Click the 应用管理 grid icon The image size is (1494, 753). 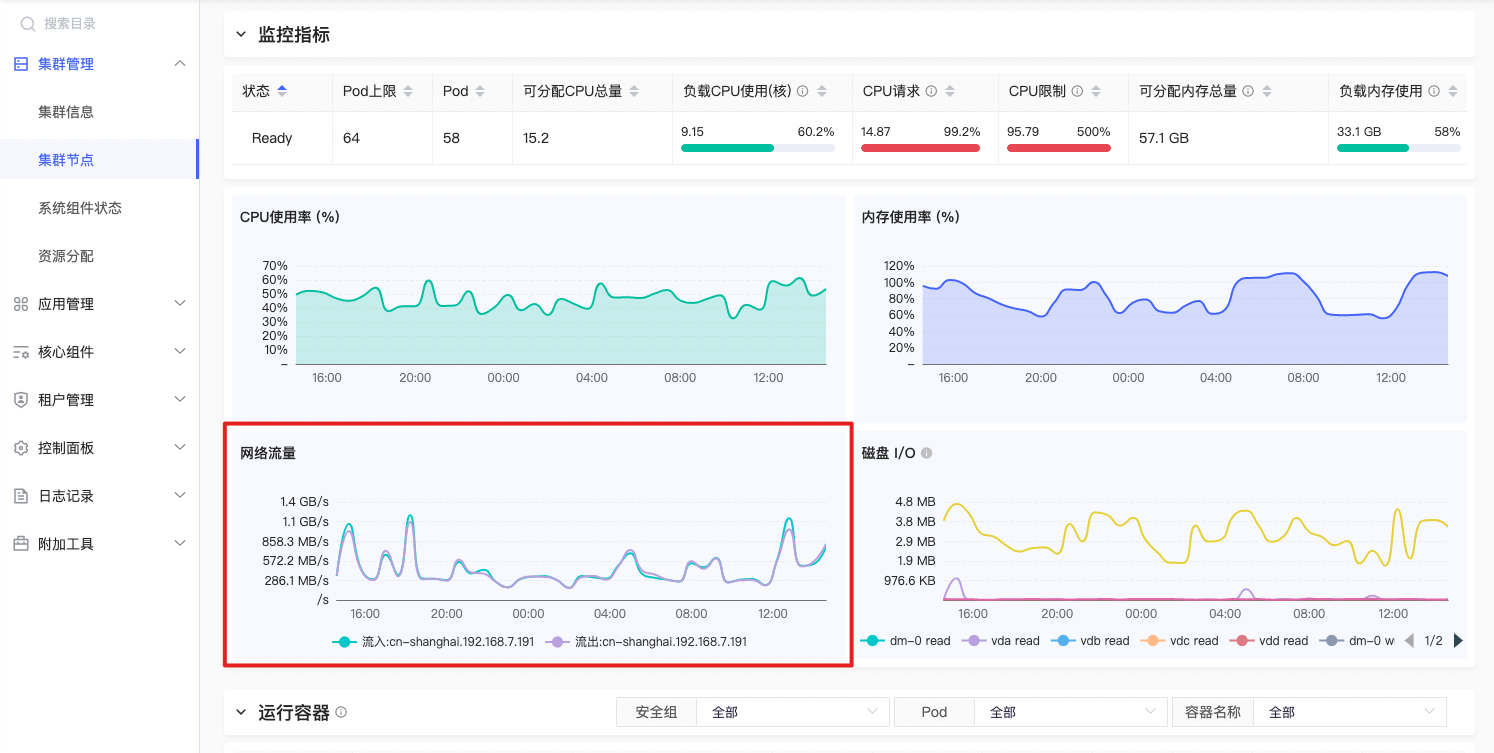[20, 304]
